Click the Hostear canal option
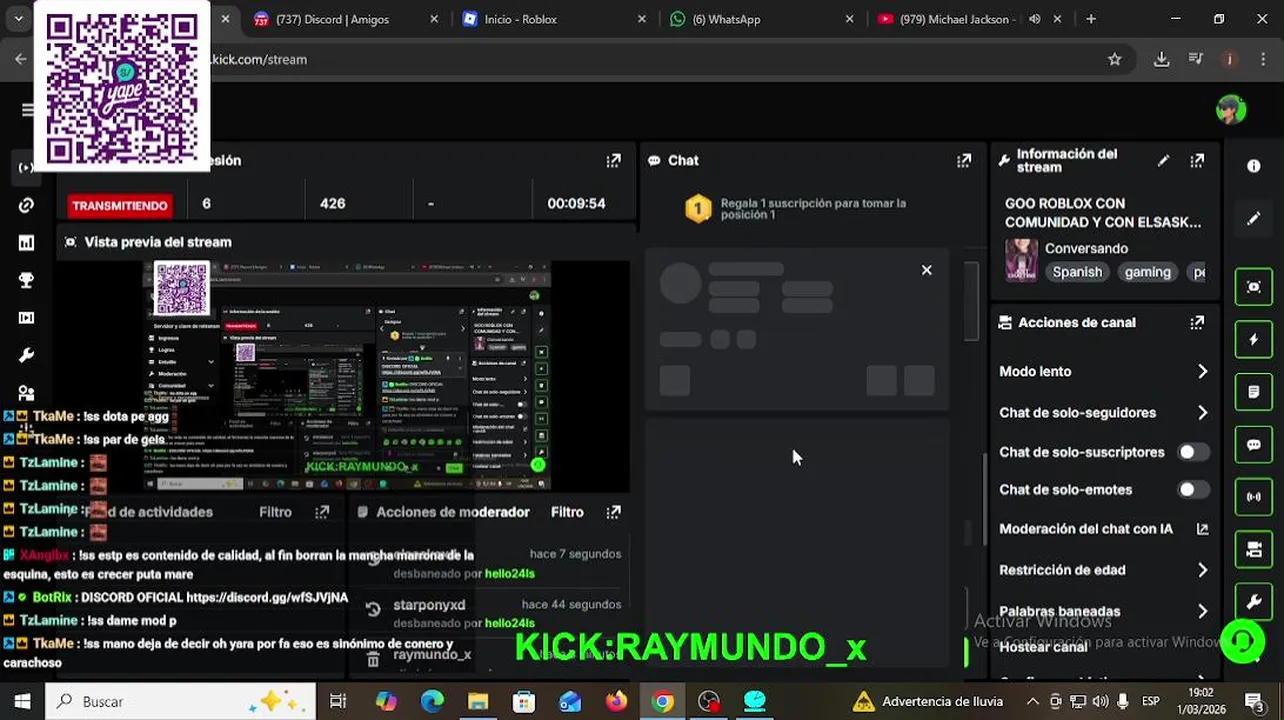This screenshot has height=720, width=1284. (x=1043, y=647)
